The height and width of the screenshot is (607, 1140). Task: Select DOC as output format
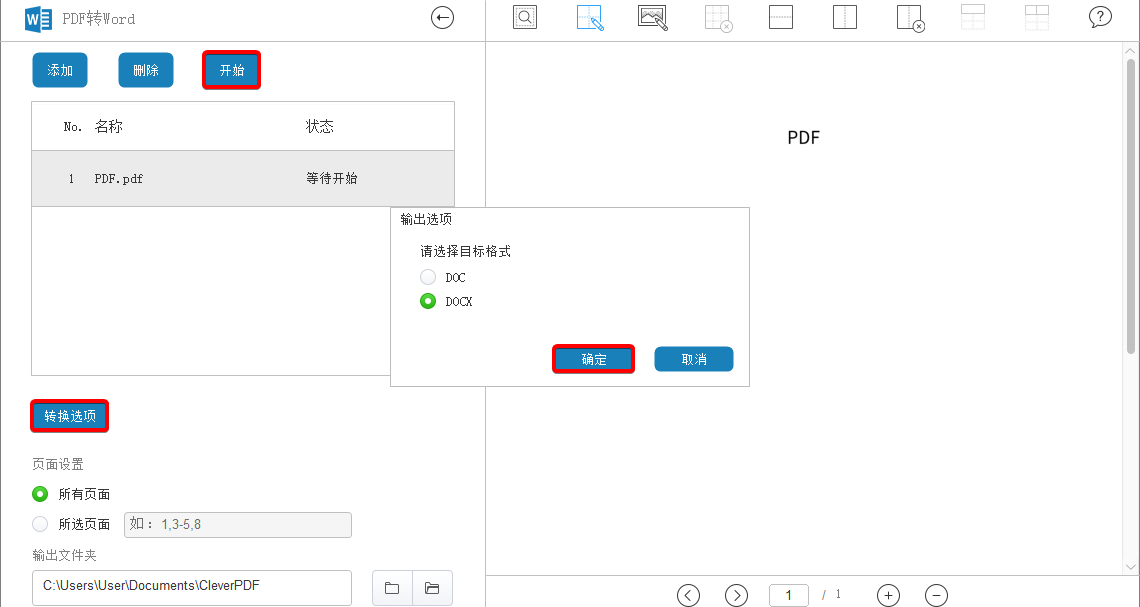pyautogui.click(x=428, y=277)
